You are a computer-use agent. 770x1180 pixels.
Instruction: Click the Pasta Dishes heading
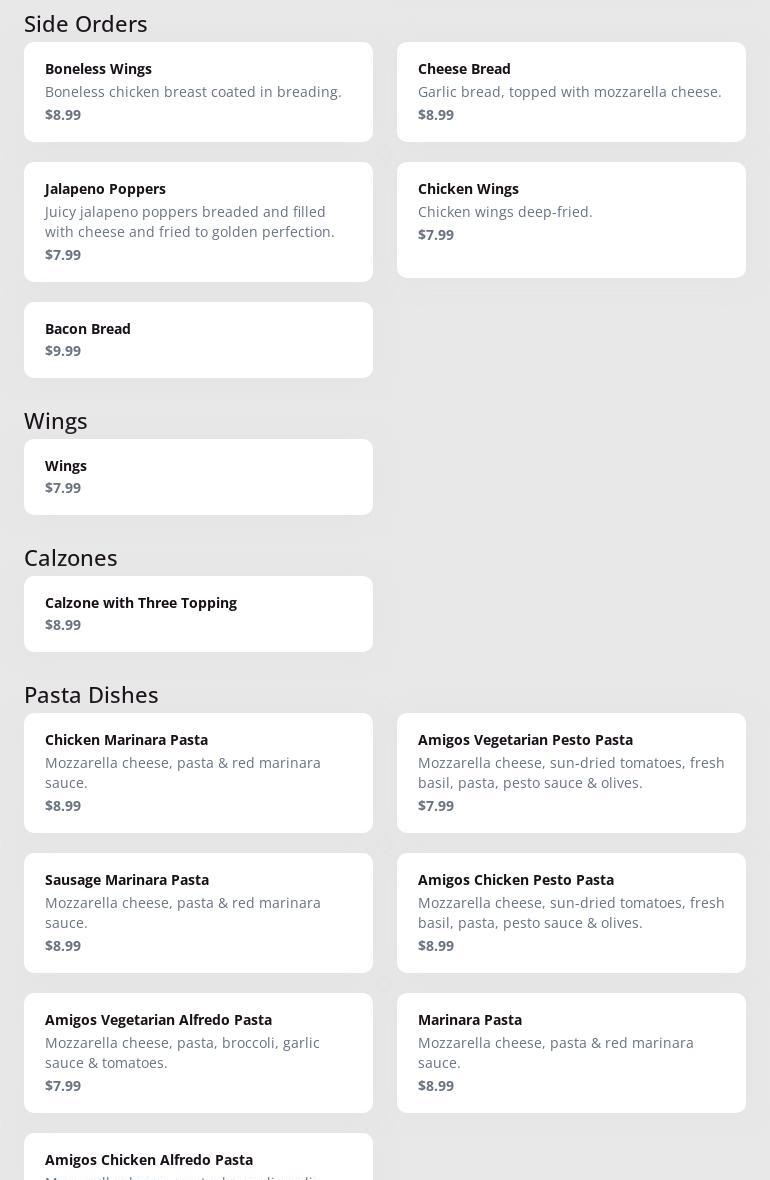pyautogui.click(x=91, y=694)
